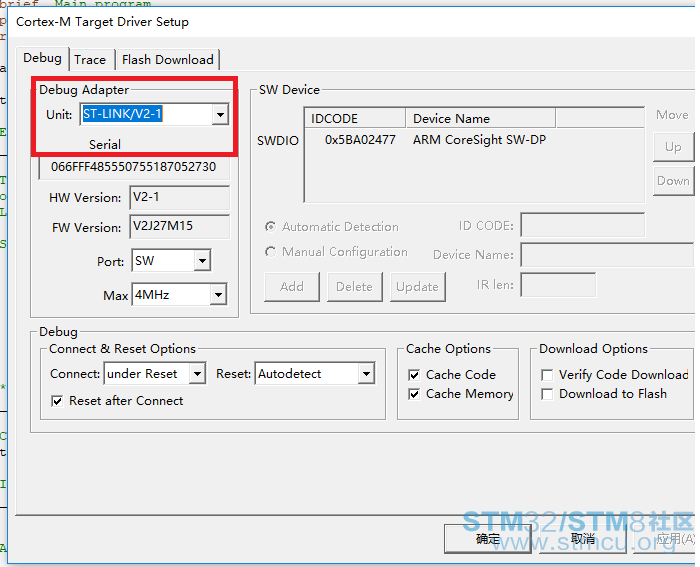Enable Download to Flash
Screen dimensions: 700x567
[547, 394]
